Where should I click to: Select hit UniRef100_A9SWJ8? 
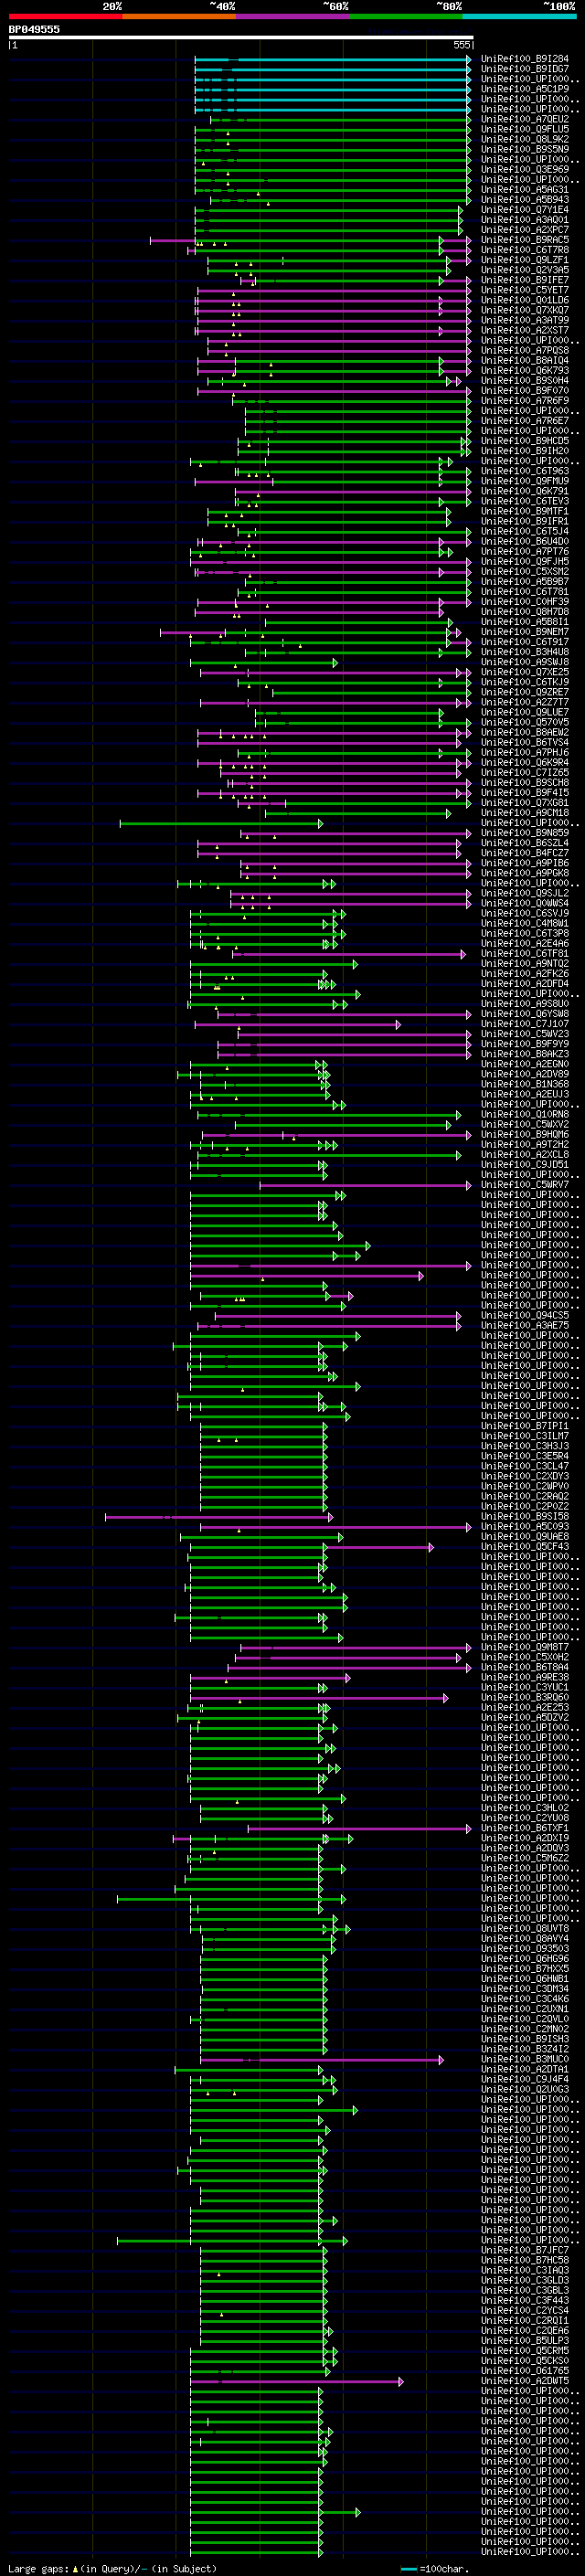tap(524, 662)
